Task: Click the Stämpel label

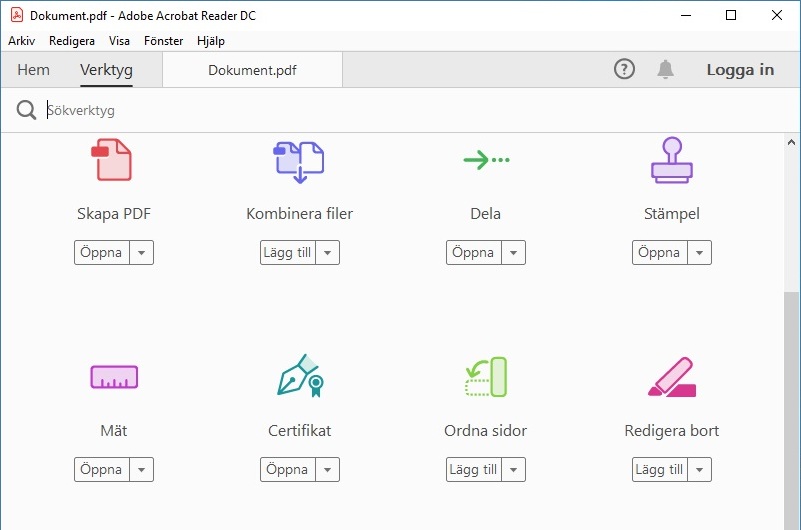Action: coord(672,213)
